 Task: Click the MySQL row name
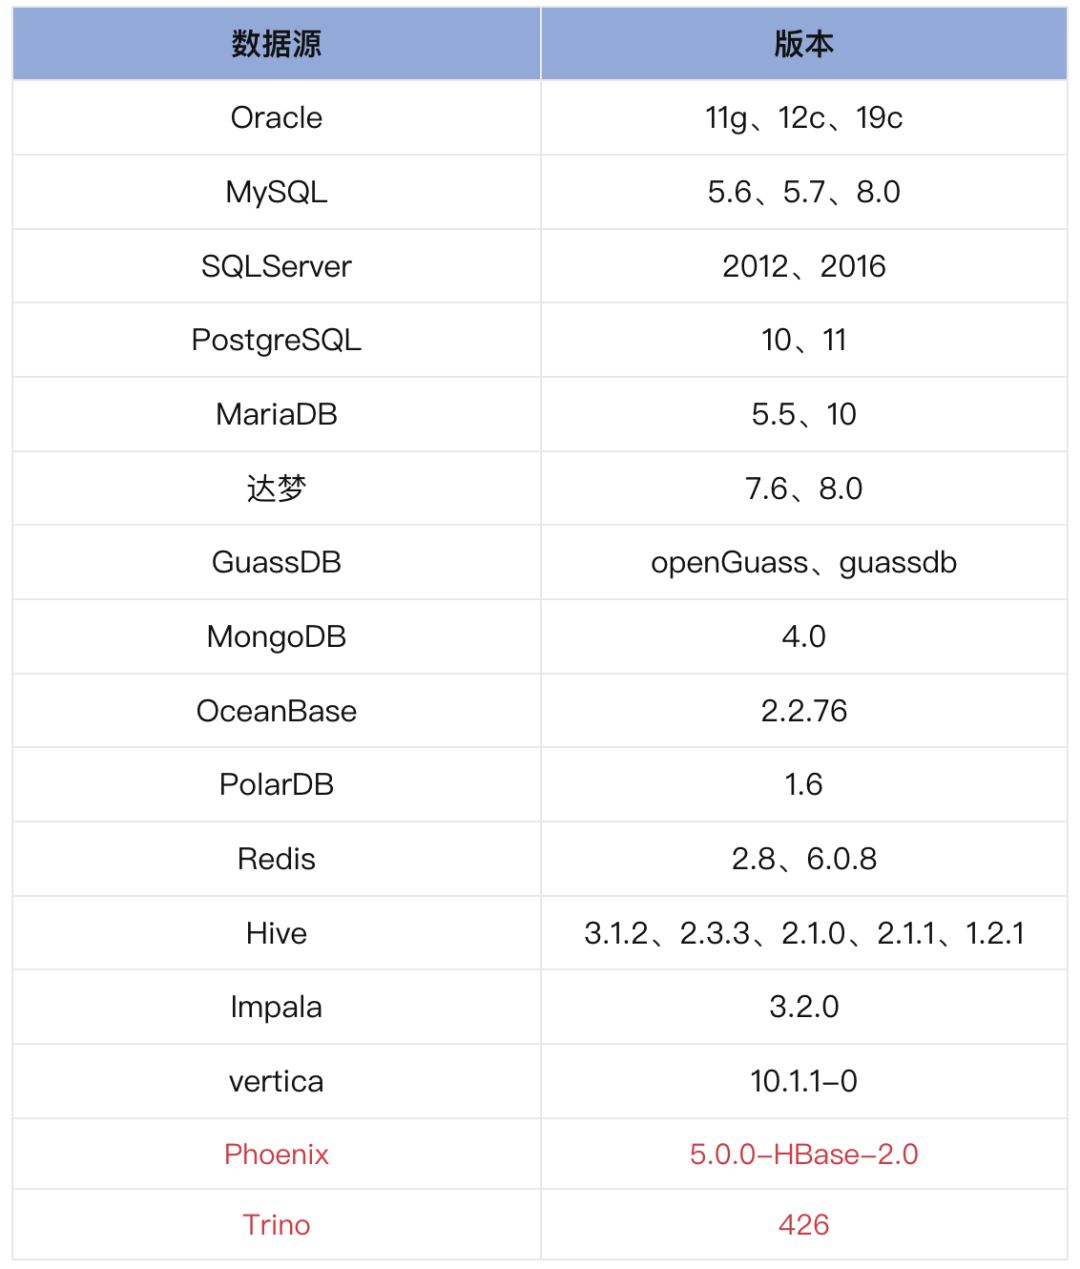[276, 192]
